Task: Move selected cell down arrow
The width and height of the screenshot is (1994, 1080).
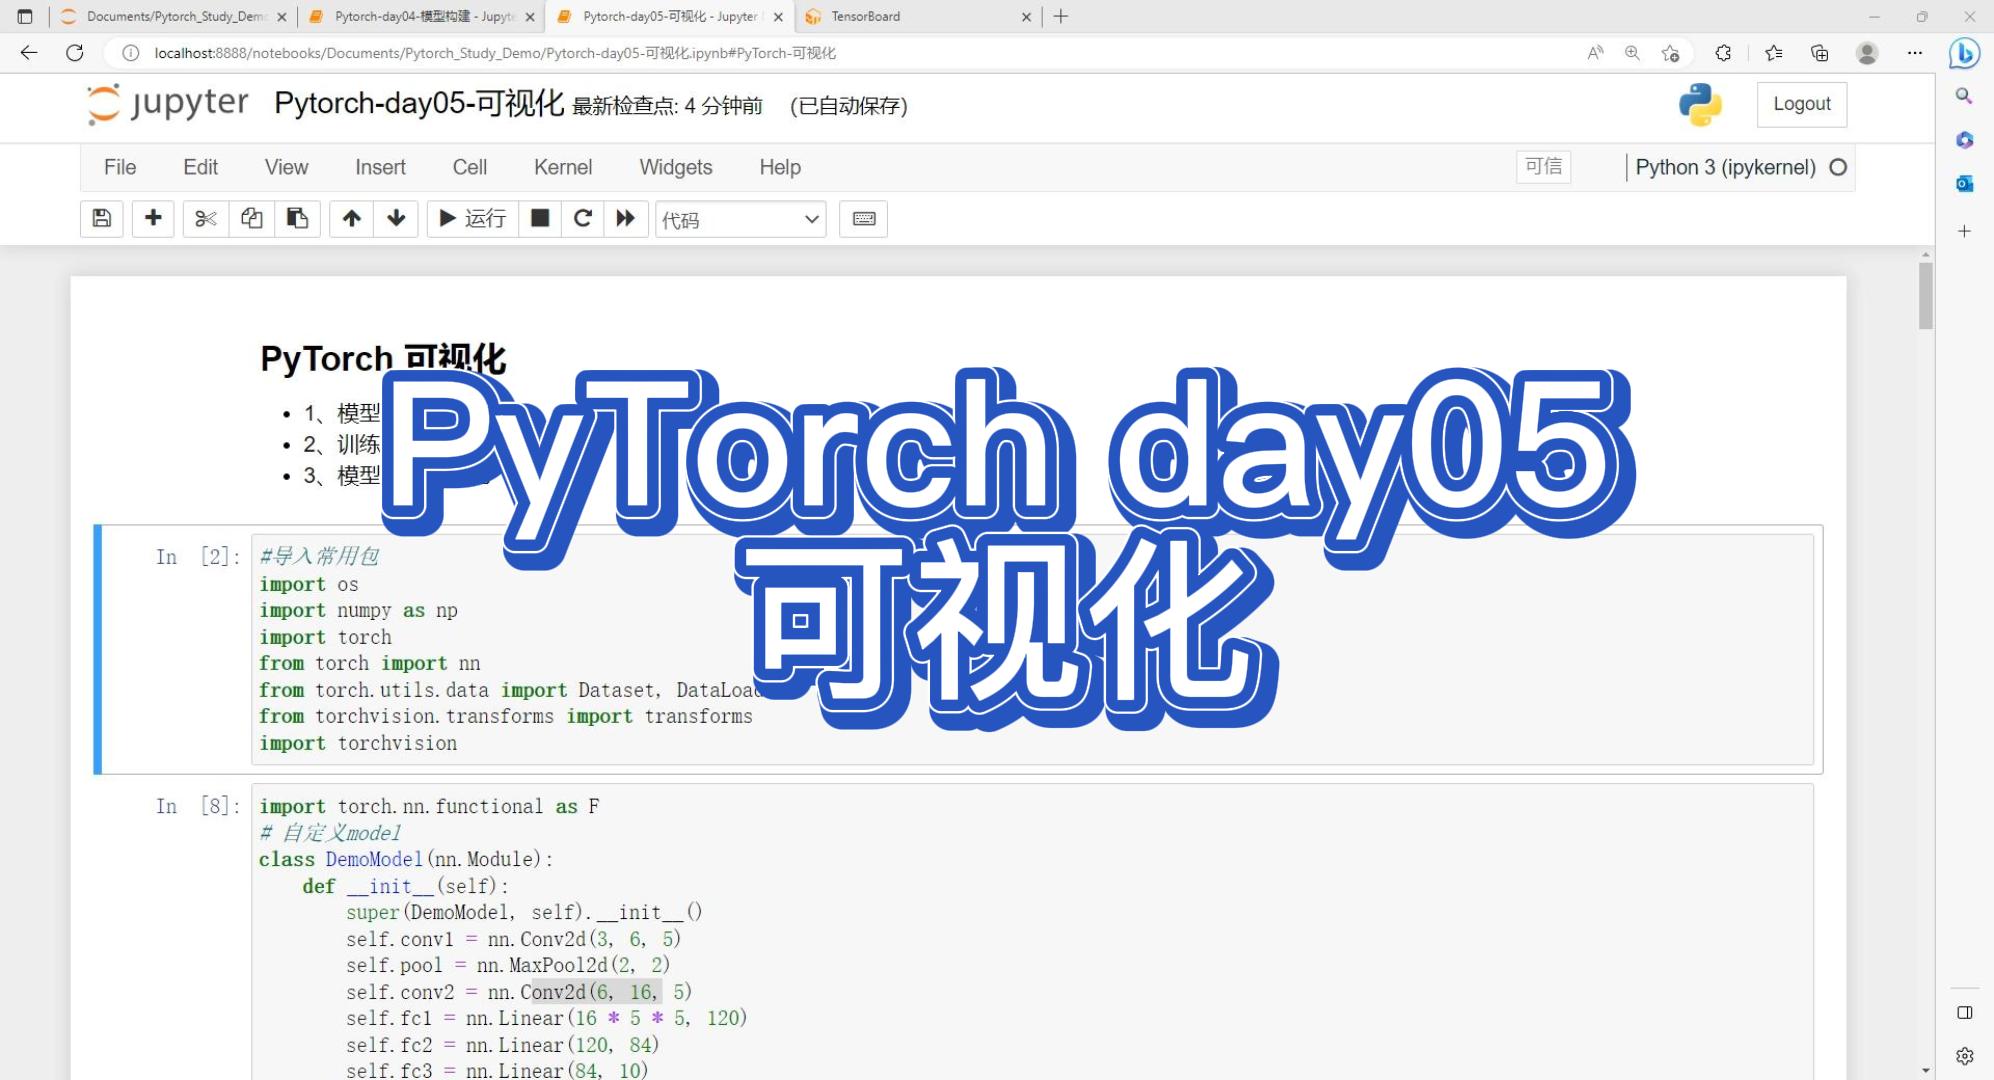Action: coord(396,219)
